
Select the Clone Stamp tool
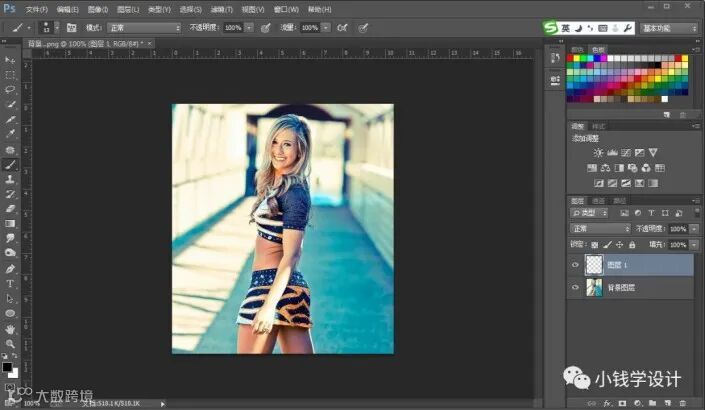[10, 179]
